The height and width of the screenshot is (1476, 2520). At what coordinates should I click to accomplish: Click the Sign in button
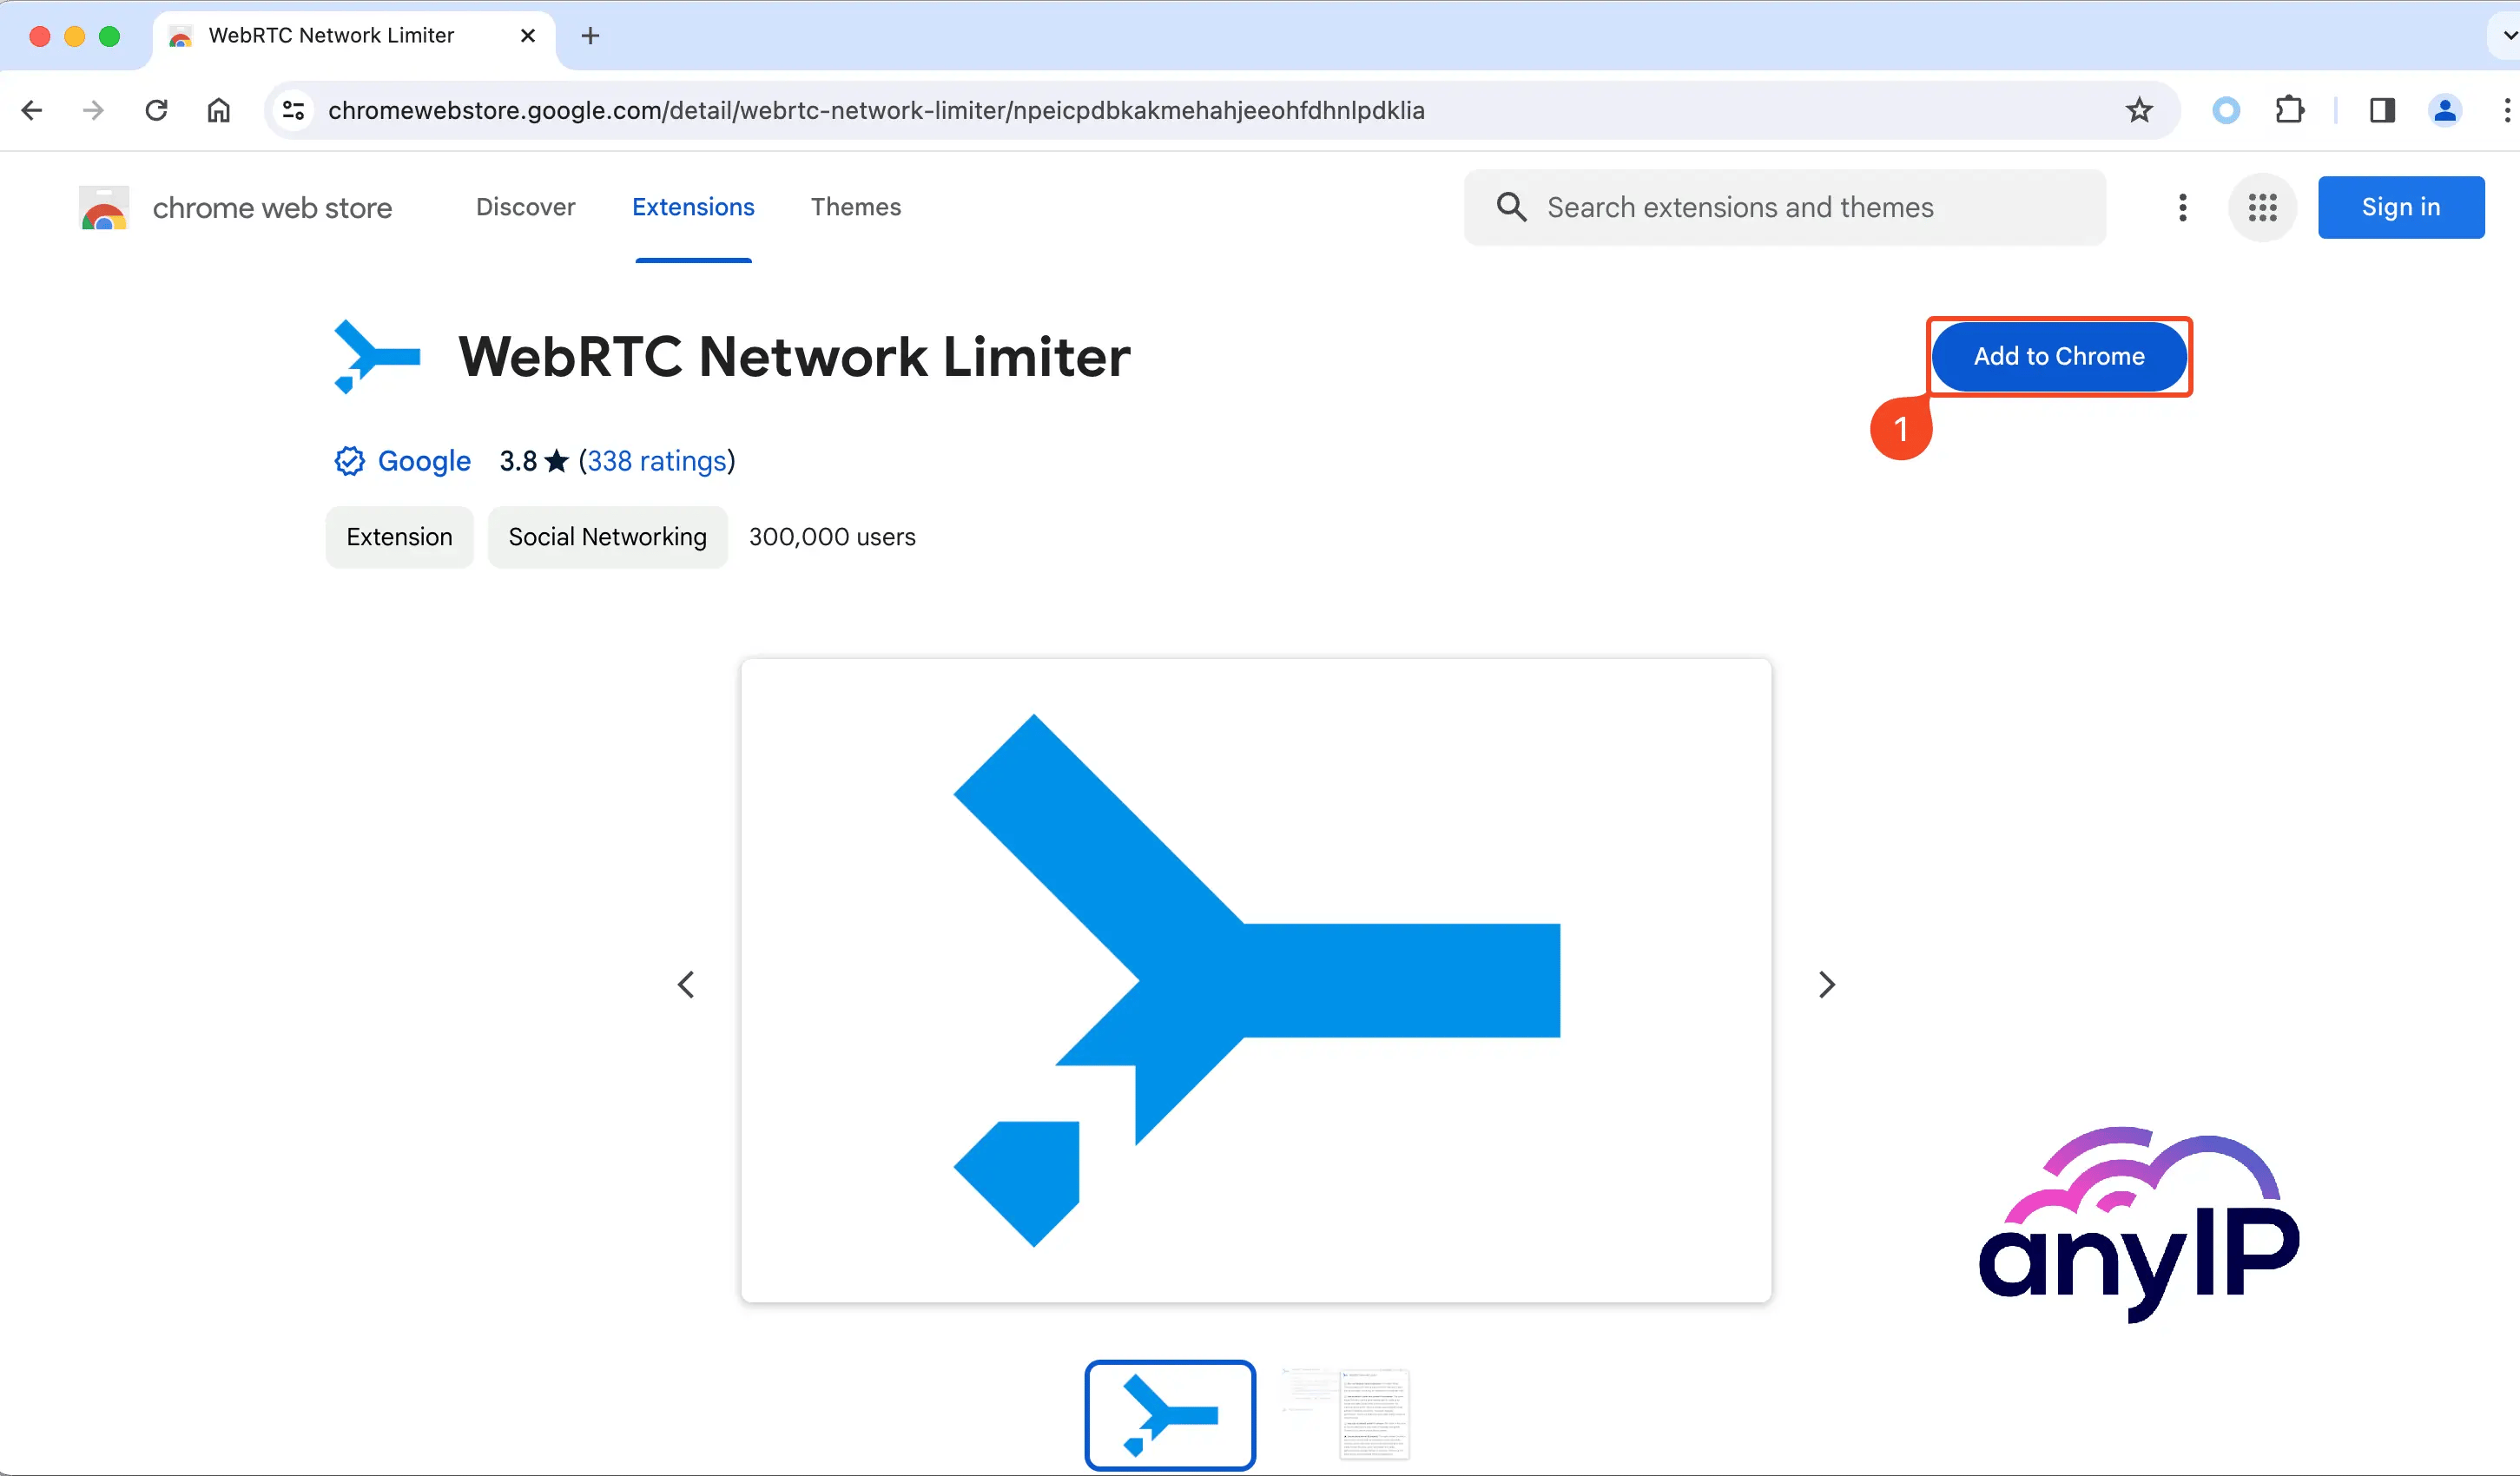click(x=2400, y=206)
